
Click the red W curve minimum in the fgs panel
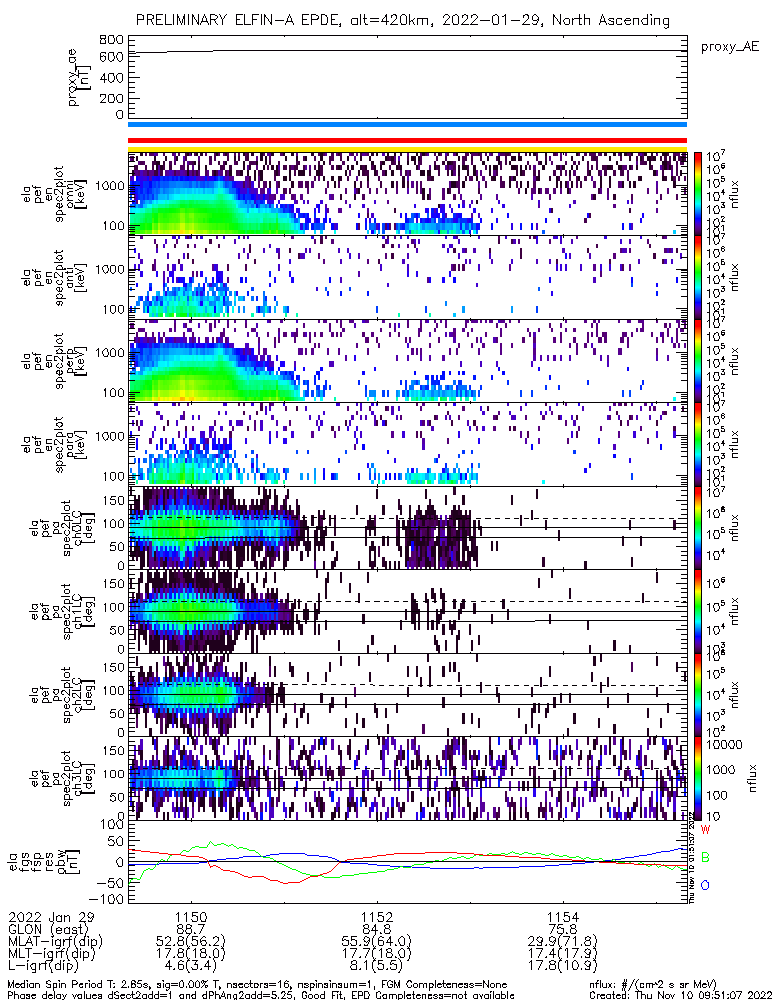point(287,883)
